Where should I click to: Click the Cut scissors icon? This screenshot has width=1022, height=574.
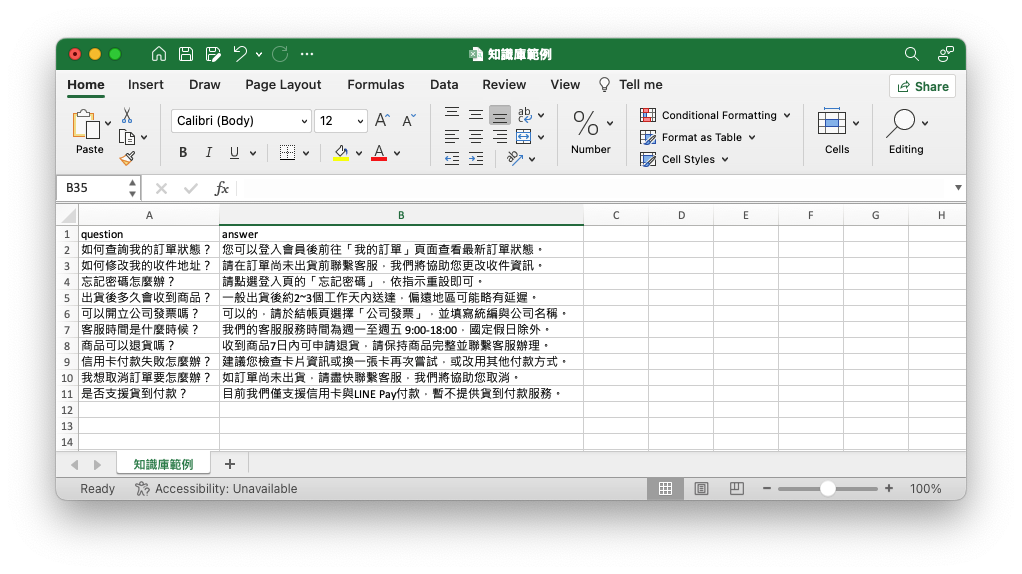(x=127, y=115)
